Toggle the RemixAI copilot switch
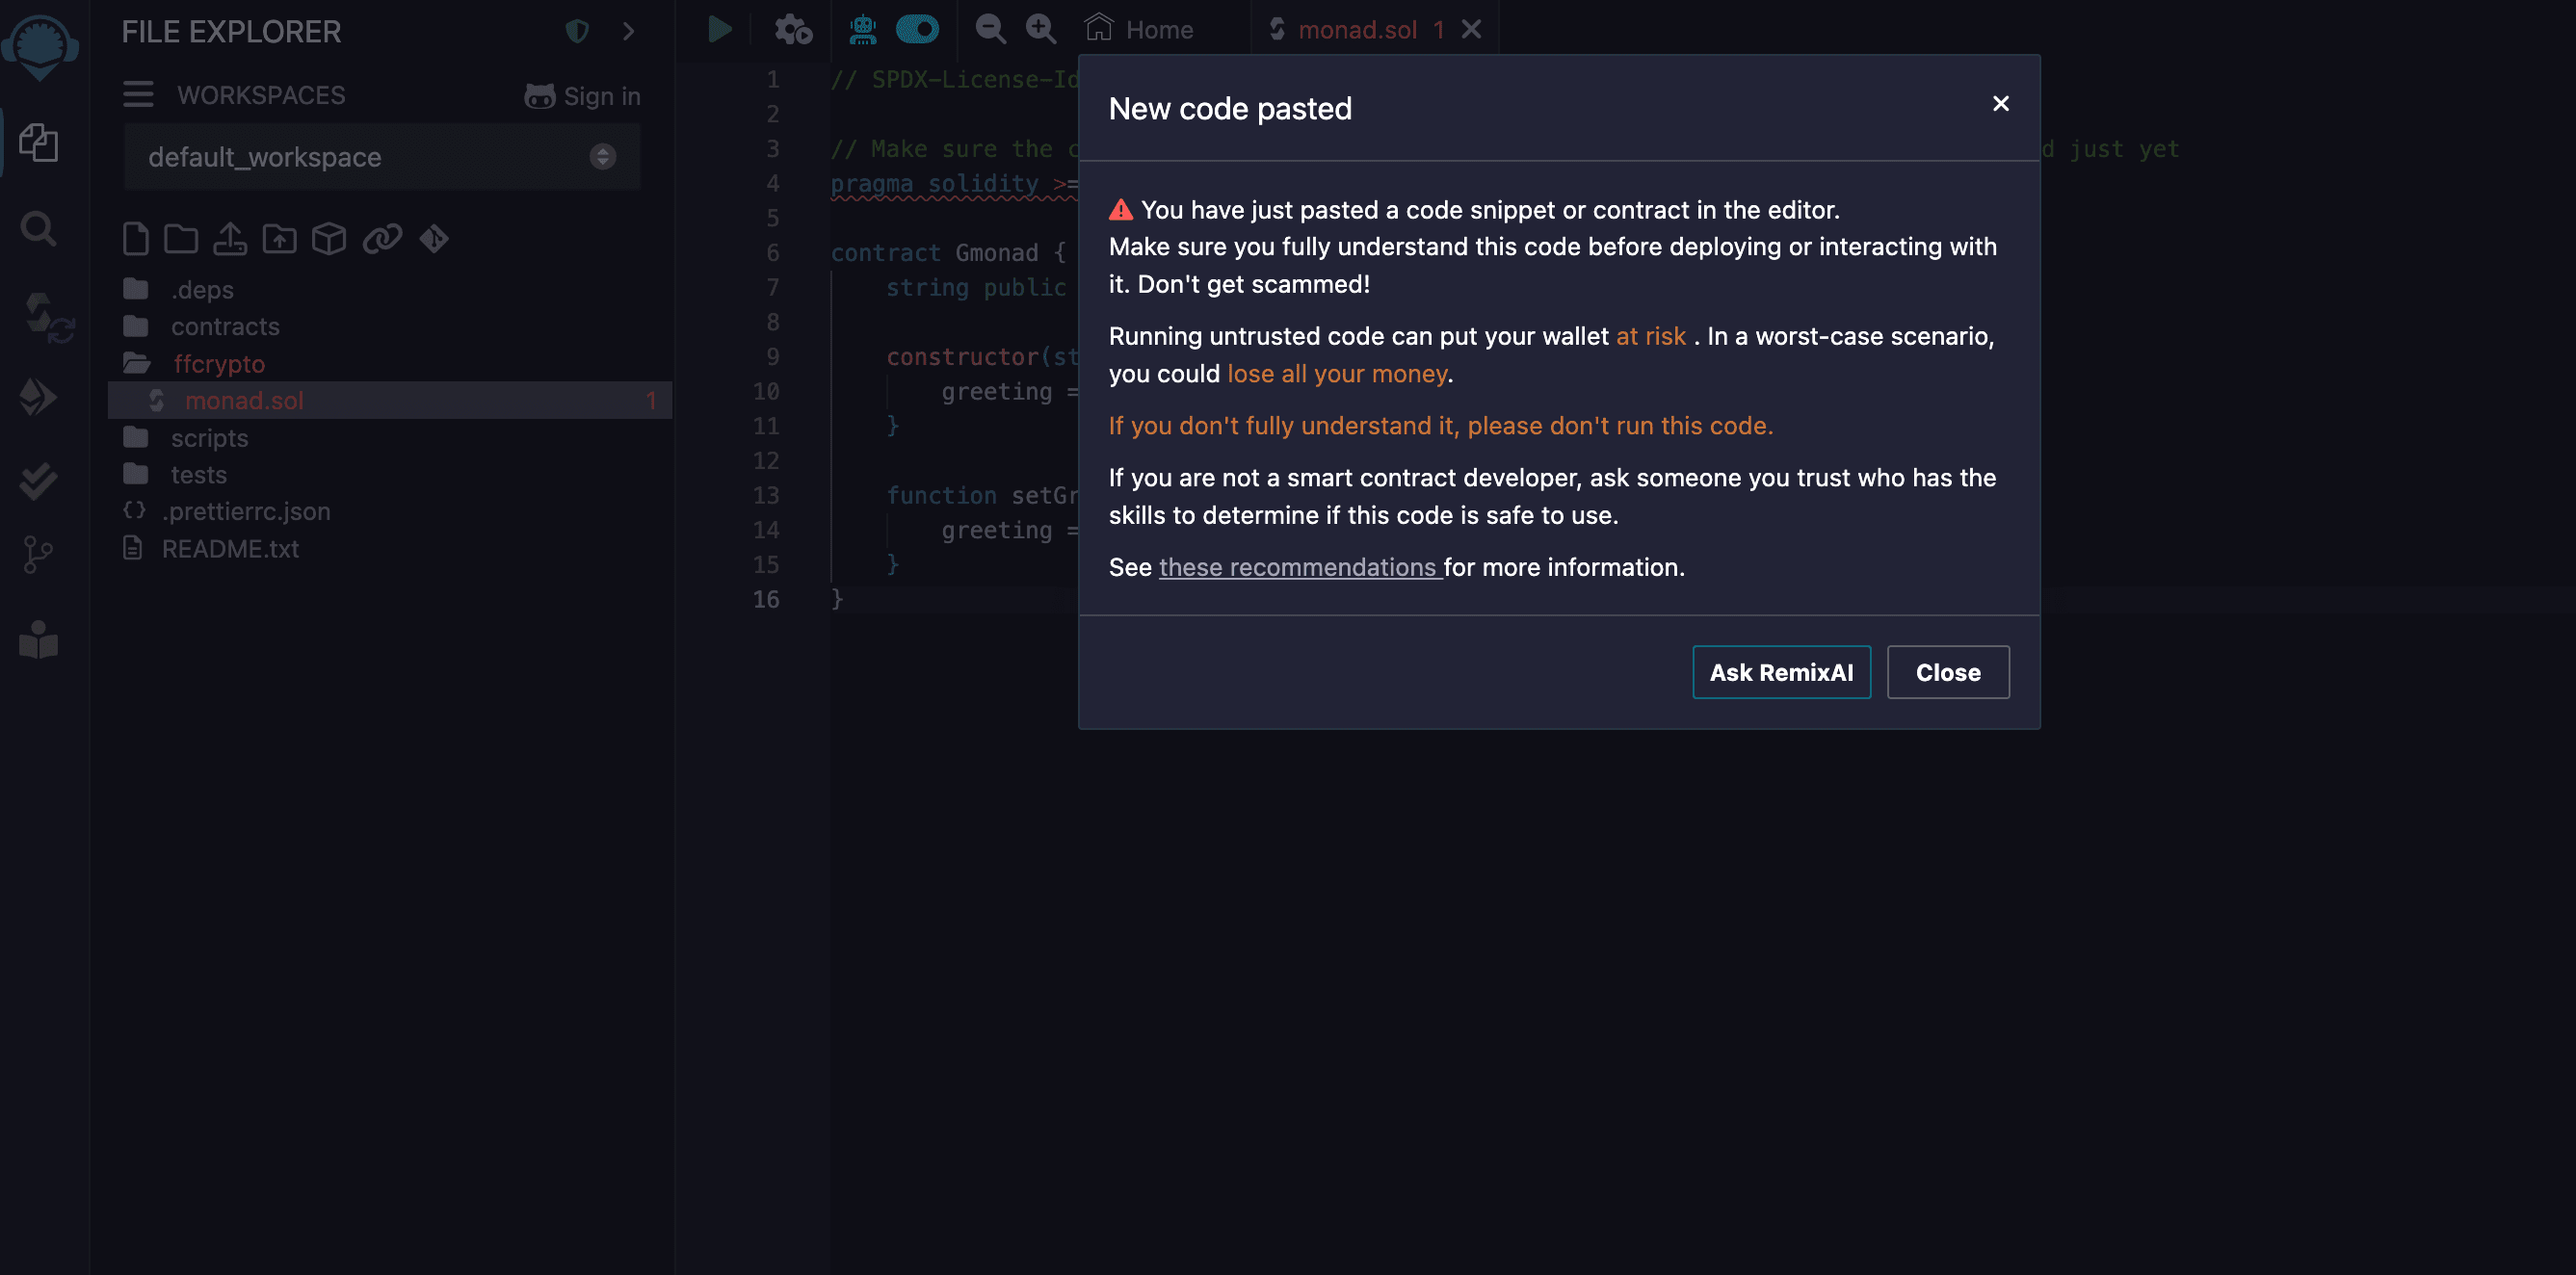Image resolution: width=2576 pixels, height=1275 pixels. coord(917,29)
